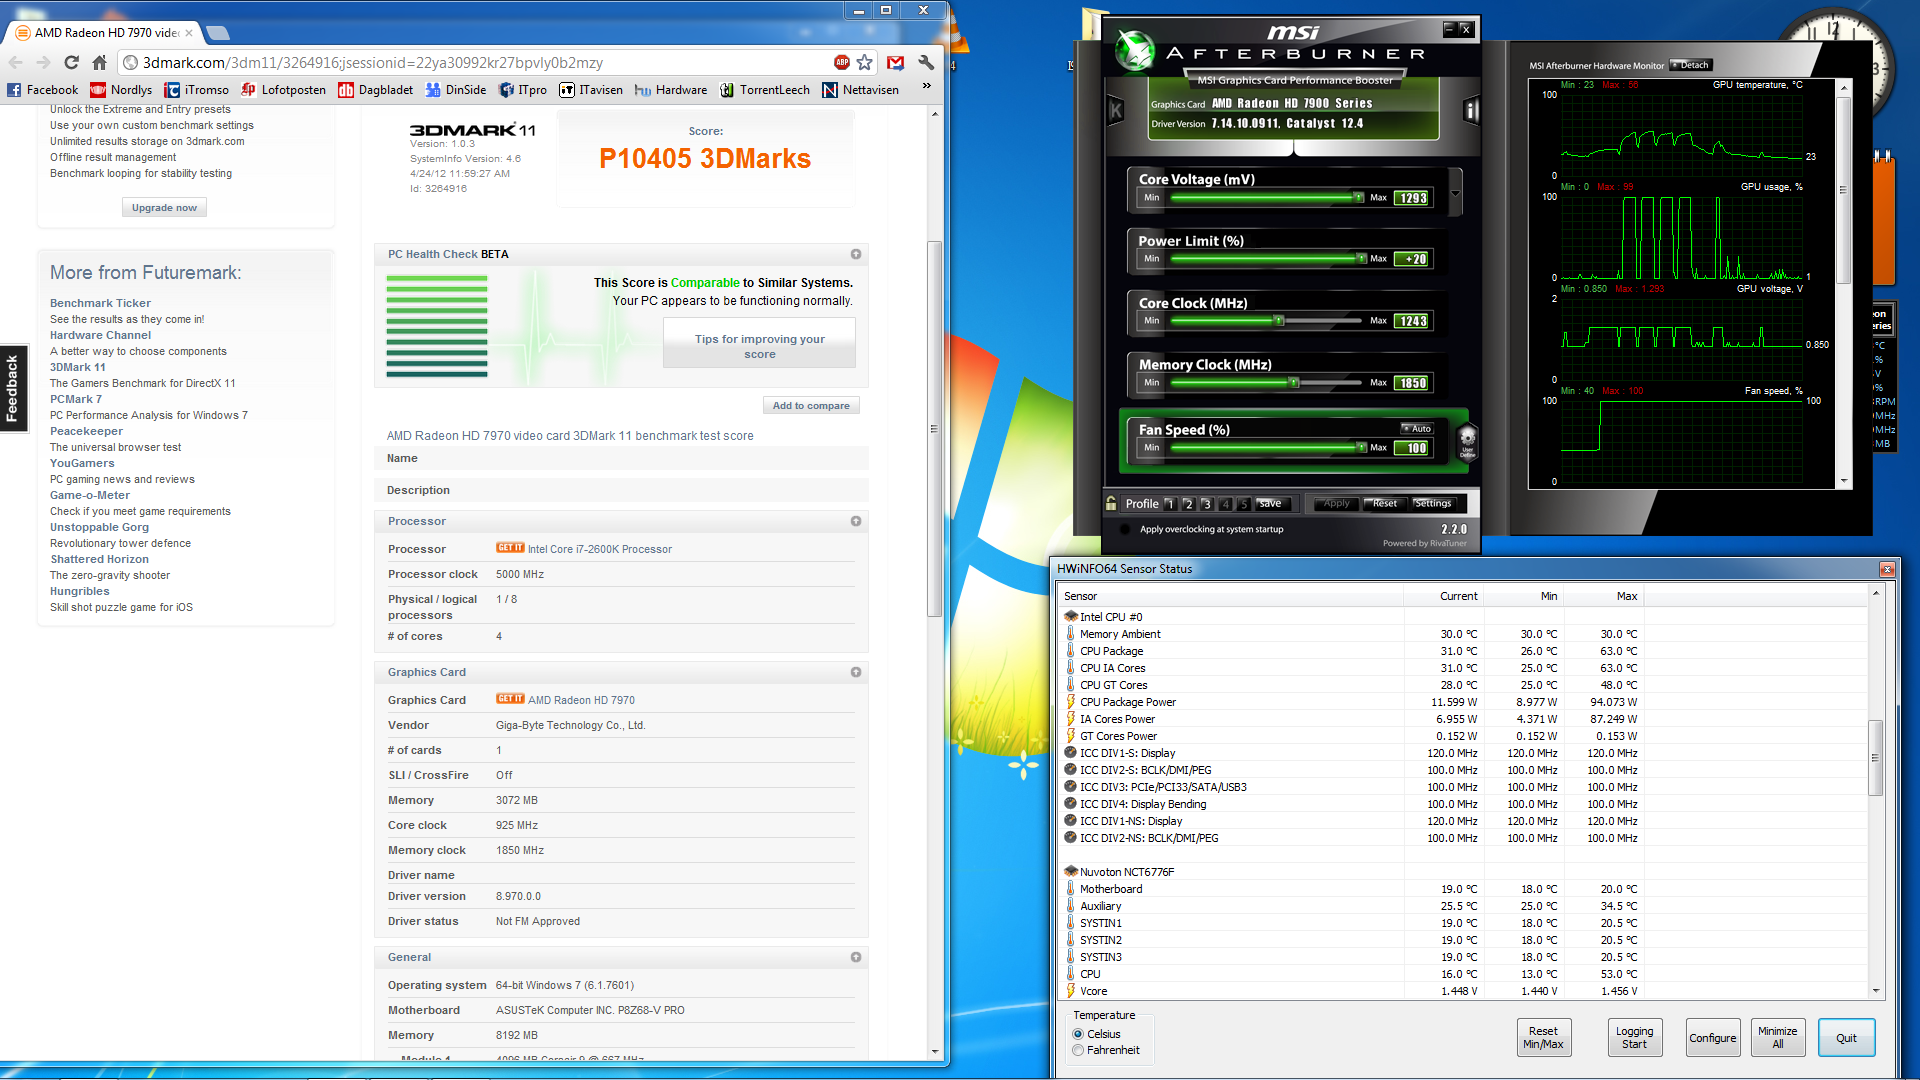Open the Afterburner information panel via the i icon
The width and height of the screenshot is (1920, 1080).
tap(1471, 111)
